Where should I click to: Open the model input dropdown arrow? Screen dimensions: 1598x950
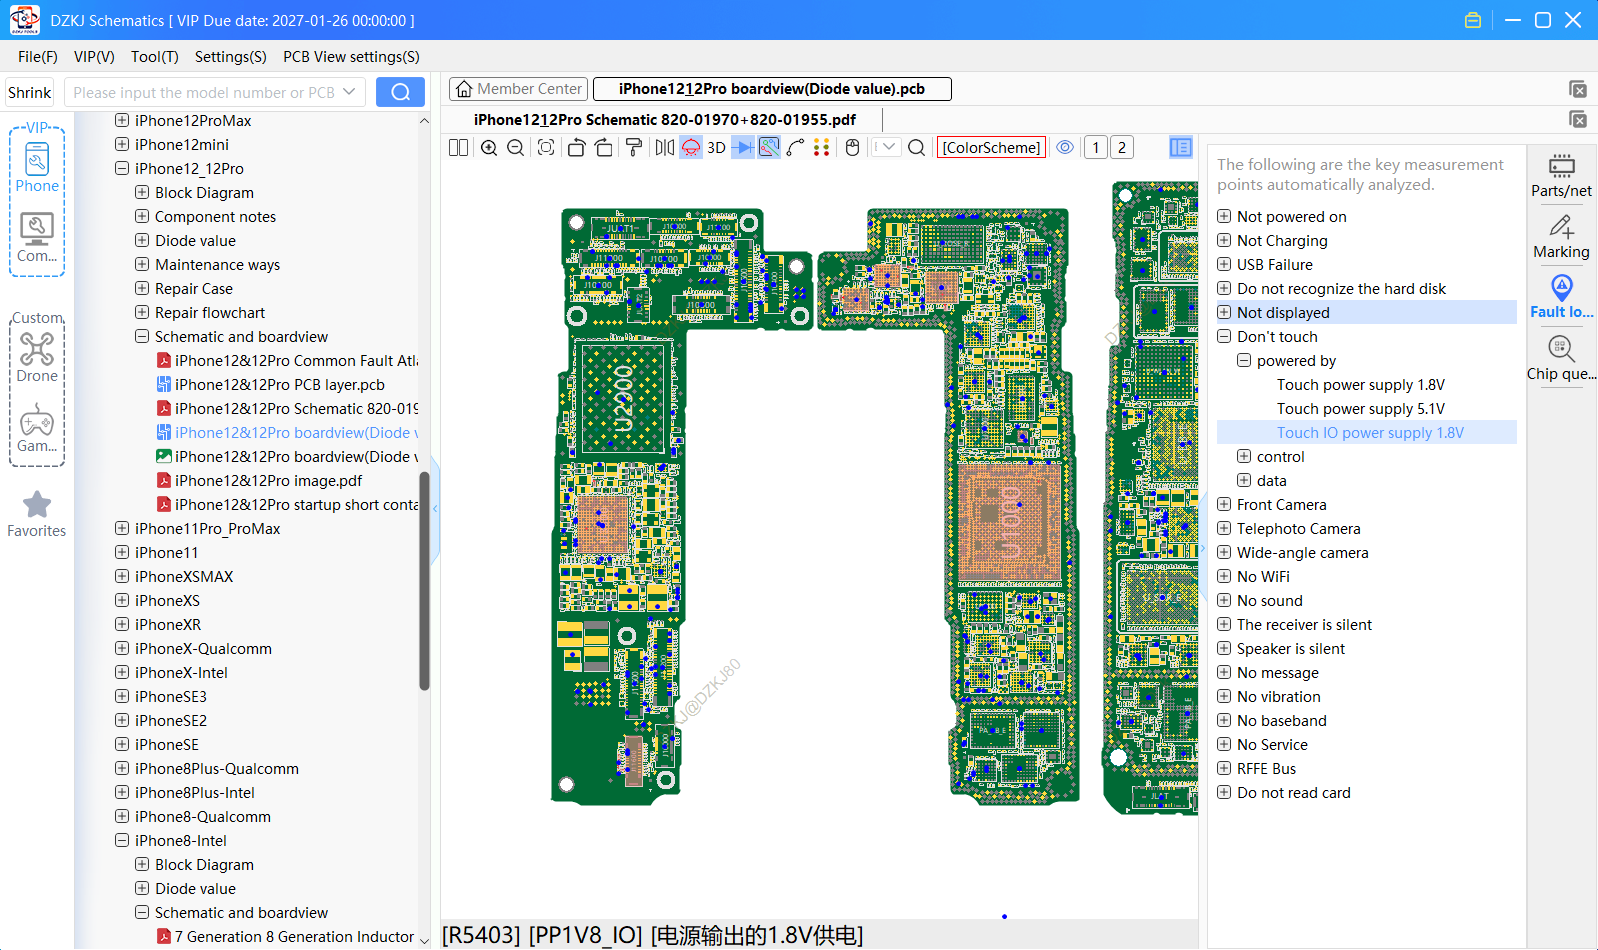pyautogui.click(x=349, y=92)
